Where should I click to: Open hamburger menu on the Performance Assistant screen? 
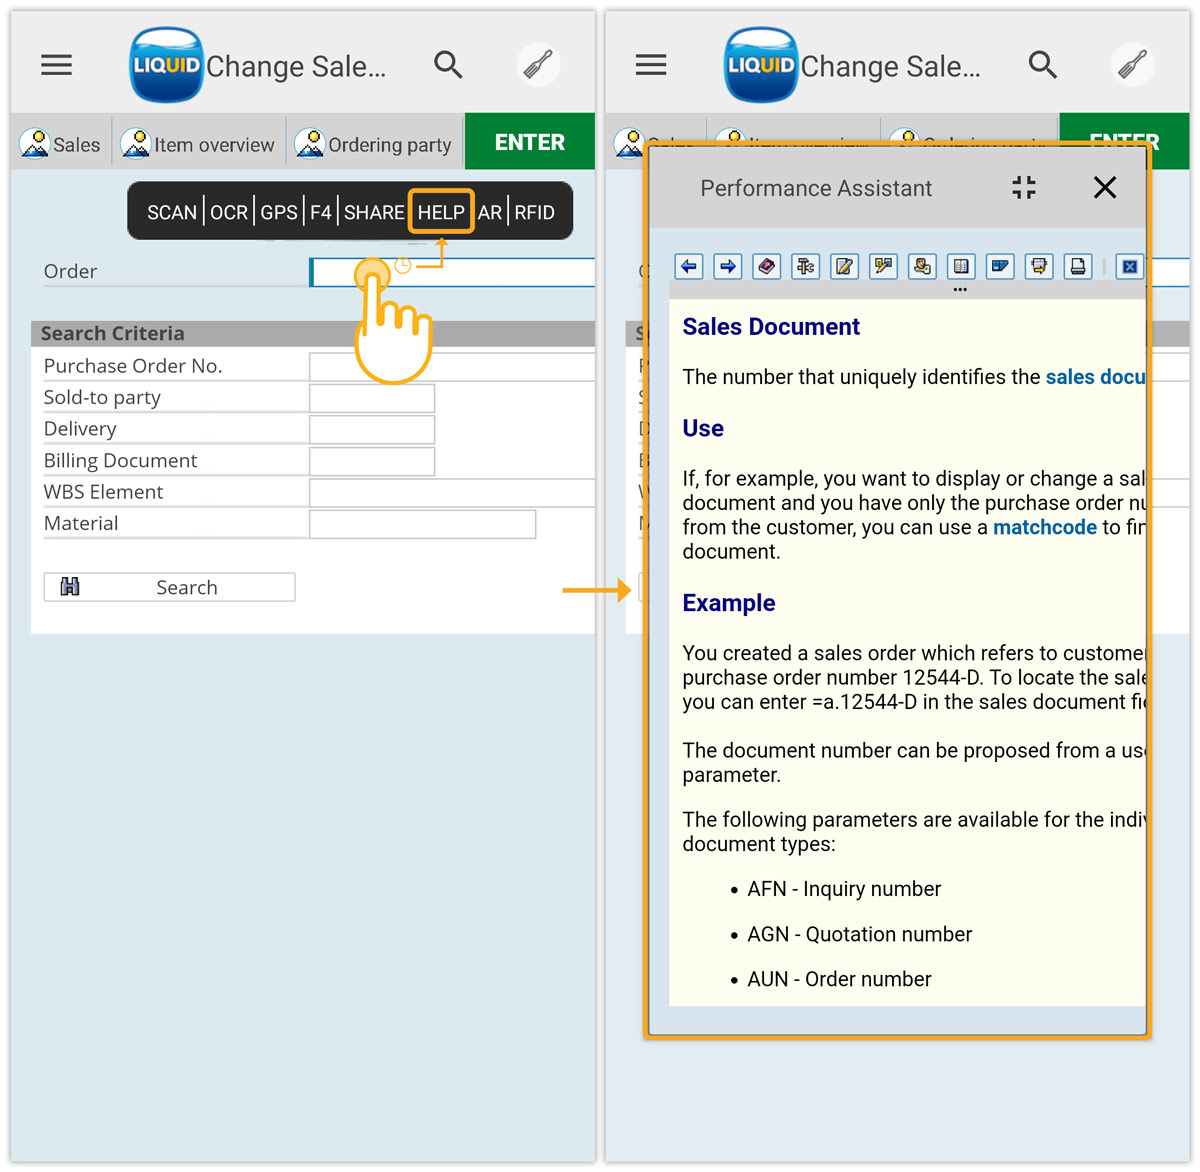(x=651, y=66)
